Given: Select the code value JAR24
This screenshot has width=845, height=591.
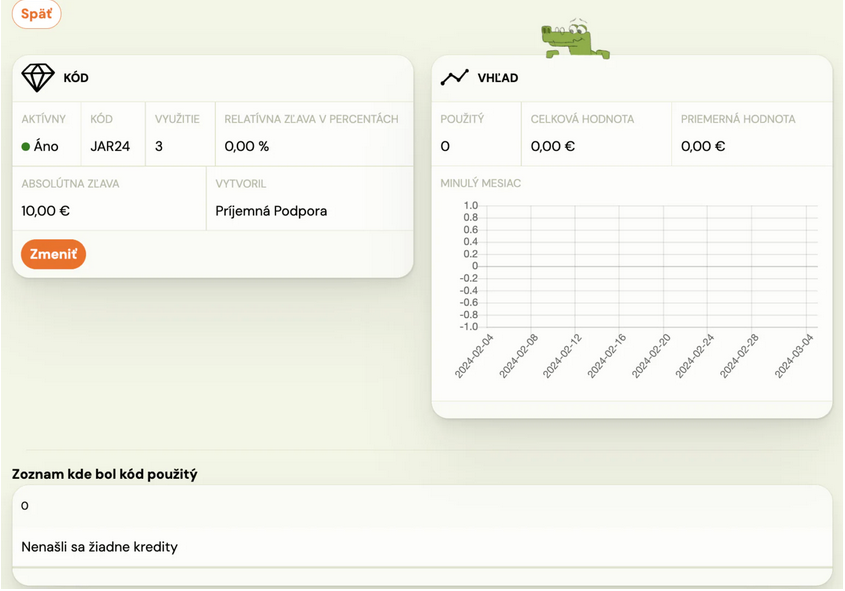Looking at the screenshot, I should (110, 147).
